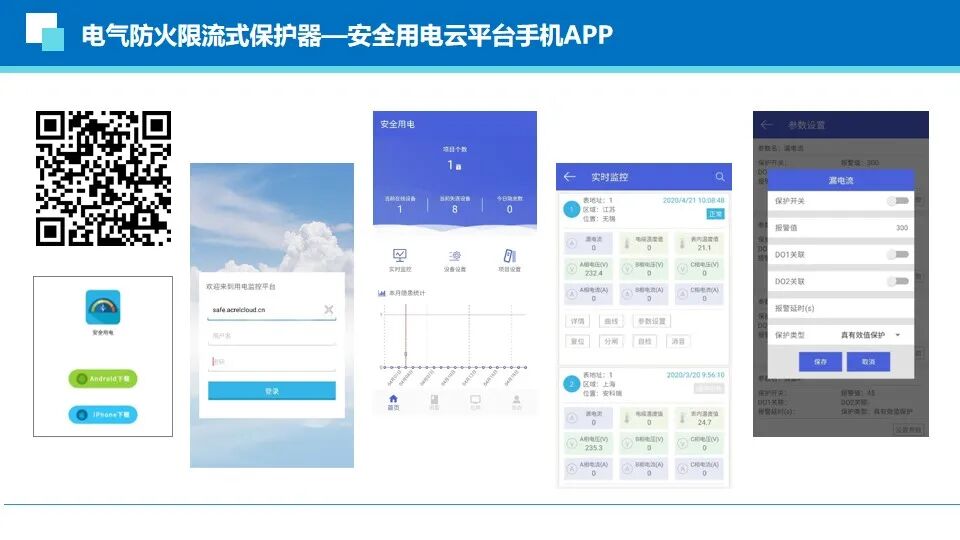The width and height of the screenshot is (960, 540).
Task: Click device 2 A相电压 235.3 tile
Action: tap(588, 443)
